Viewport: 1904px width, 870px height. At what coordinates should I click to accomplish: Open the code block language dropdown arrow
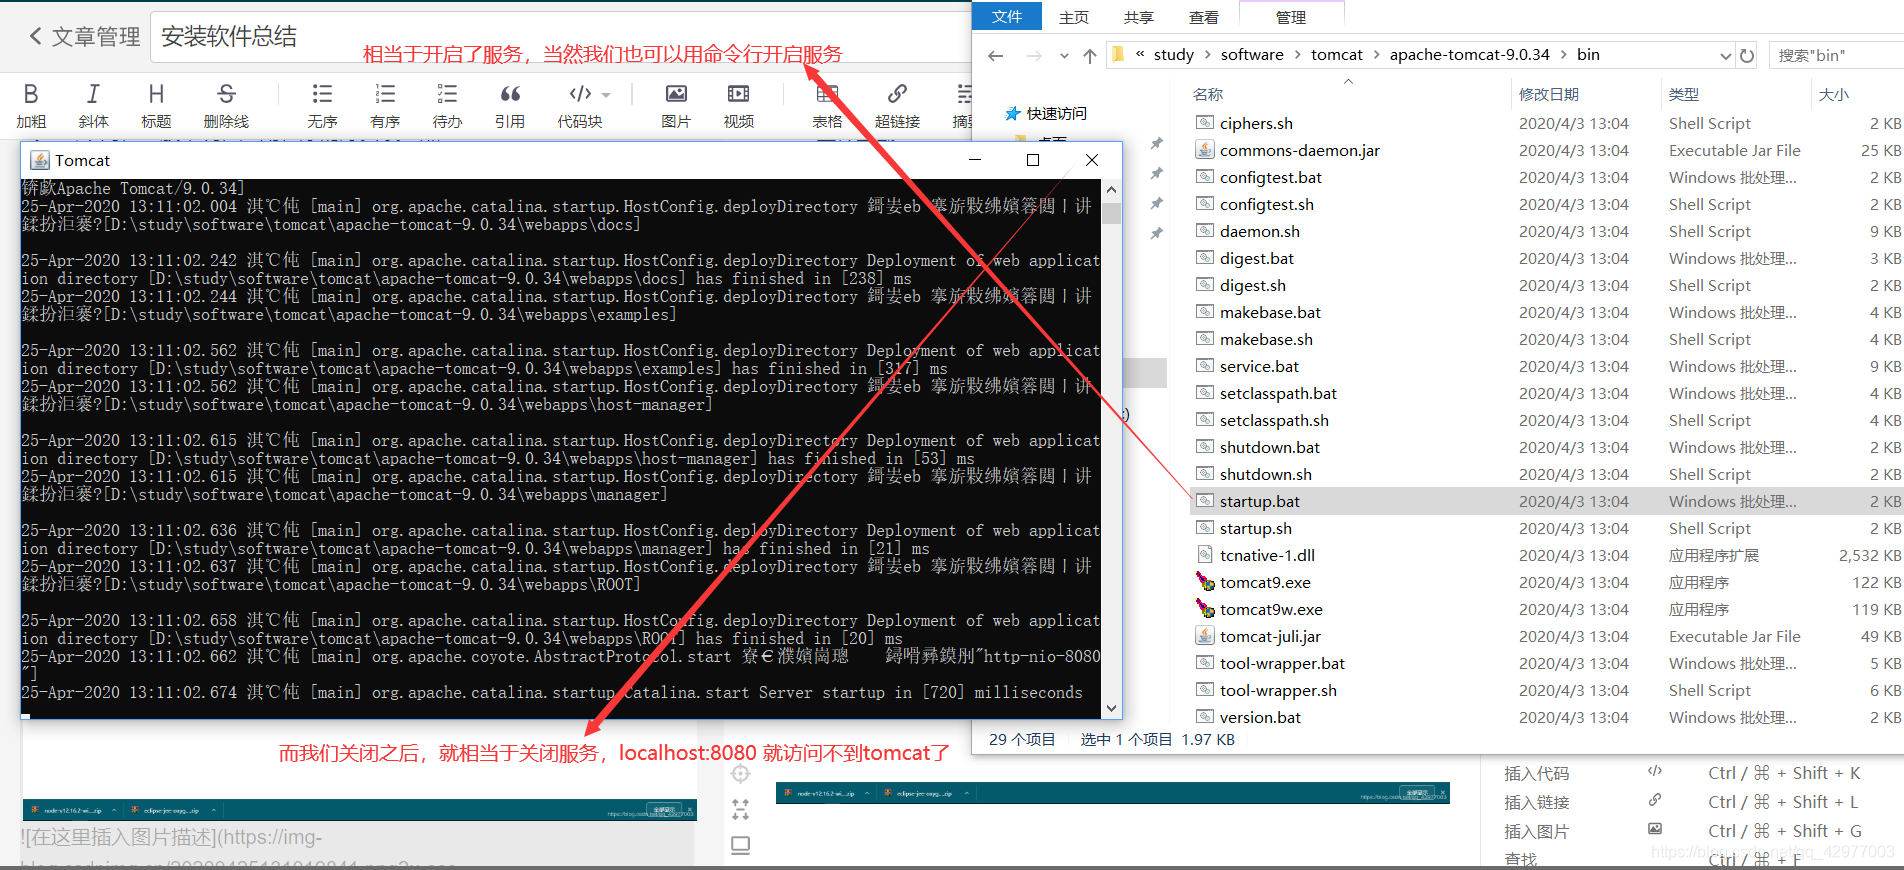coord(606,95)
